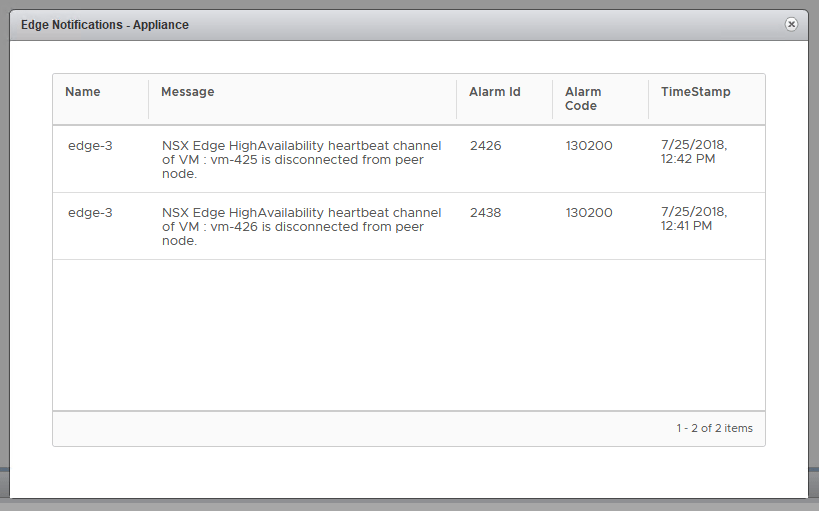Screen dimensions: 819x511
Task: Click alarm id 2426 cell
Action: click(485, 146)
